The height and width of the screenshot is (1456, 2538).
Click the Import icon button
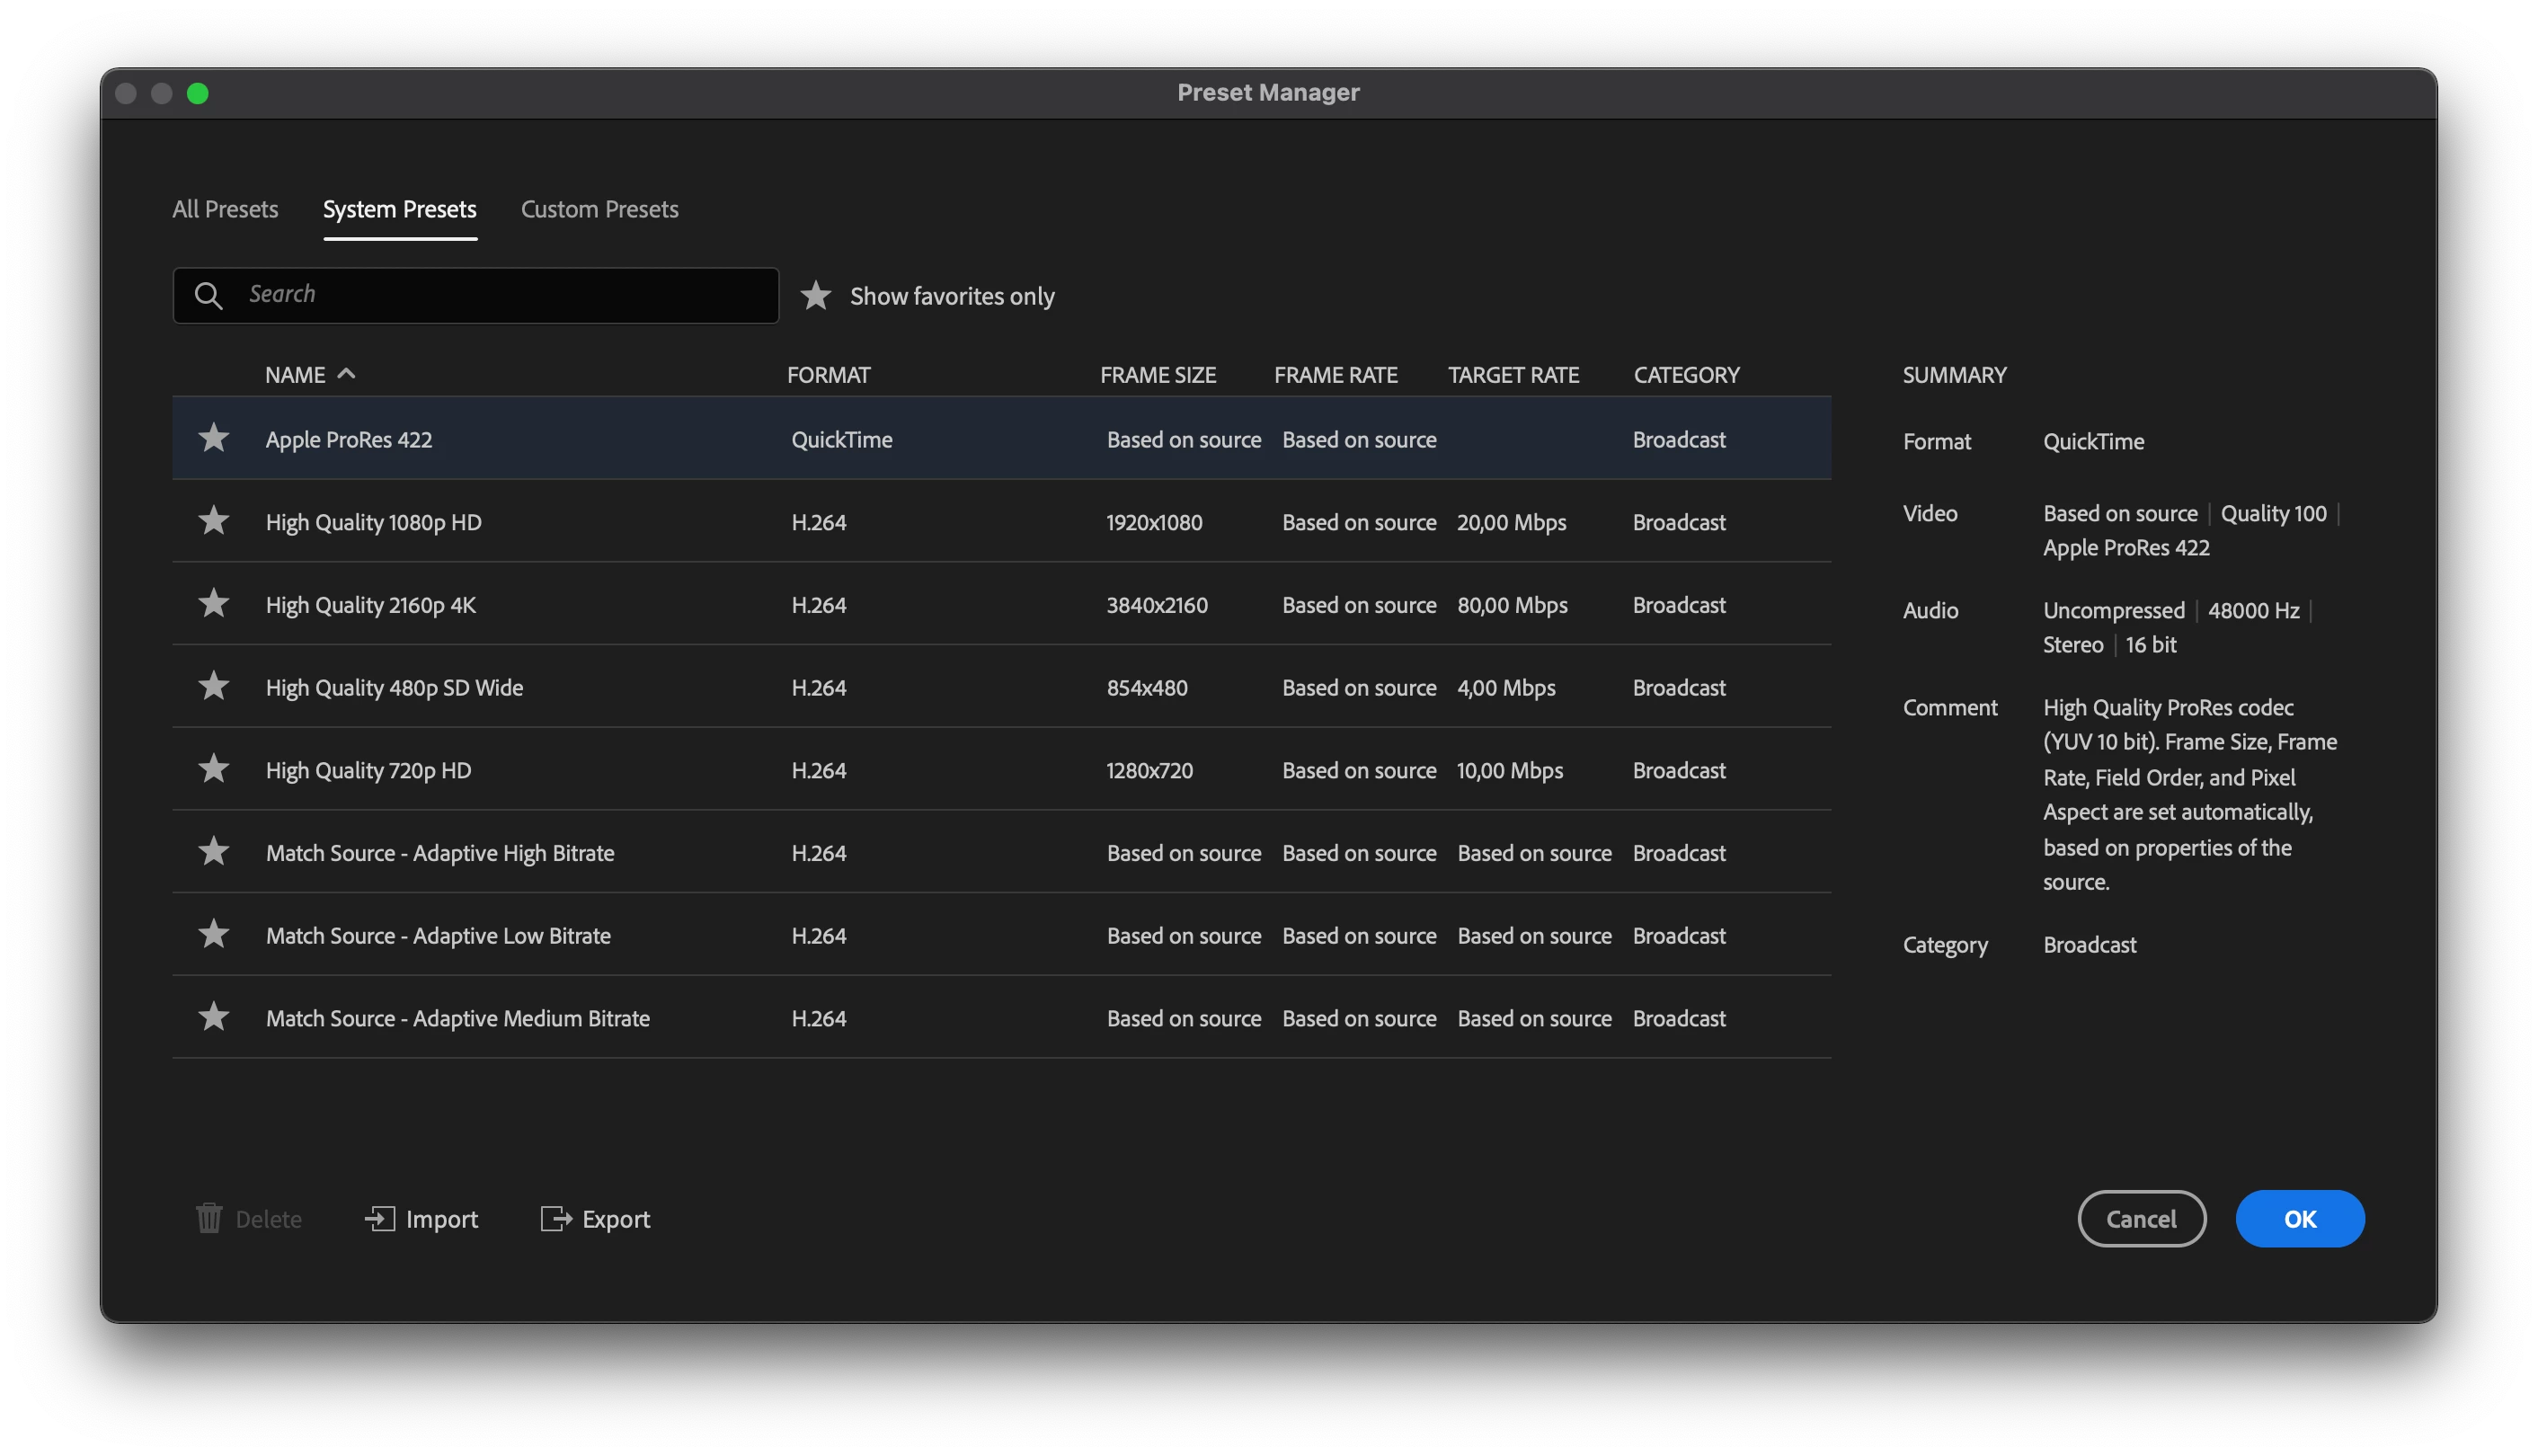click(380, 1218)
